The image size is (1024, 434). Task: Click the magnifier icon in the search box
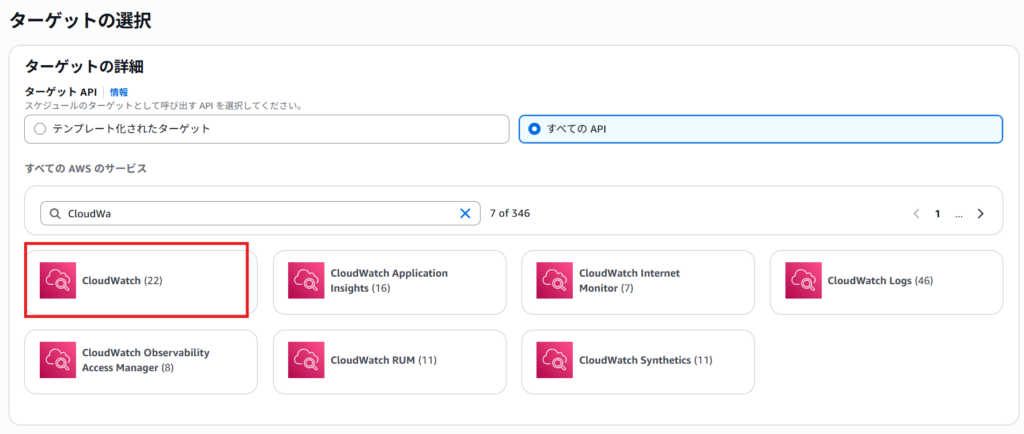(55, 213)
